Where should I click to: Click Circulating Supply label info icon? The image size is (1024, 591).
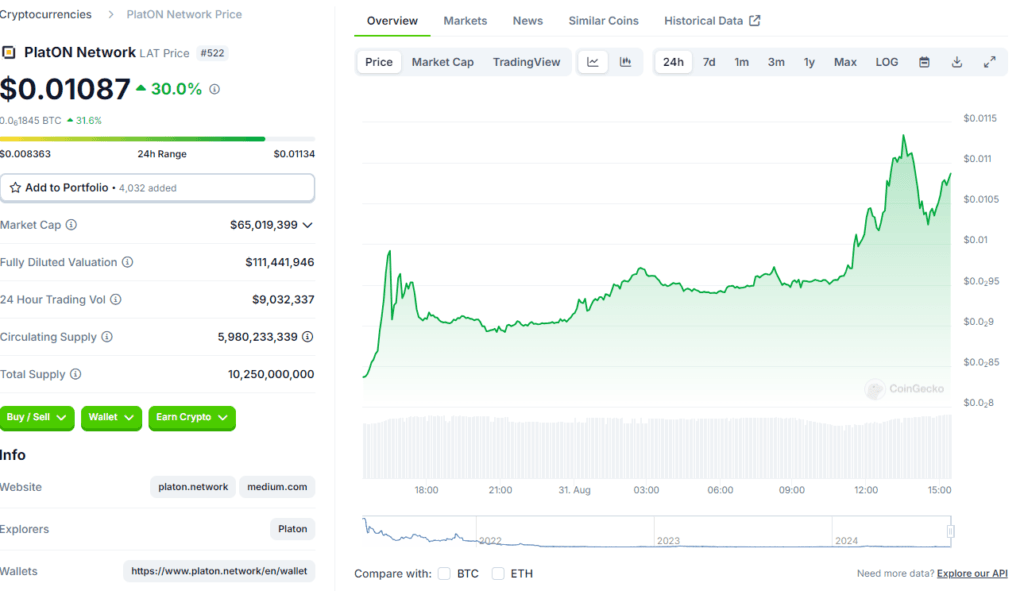[107, 336]
